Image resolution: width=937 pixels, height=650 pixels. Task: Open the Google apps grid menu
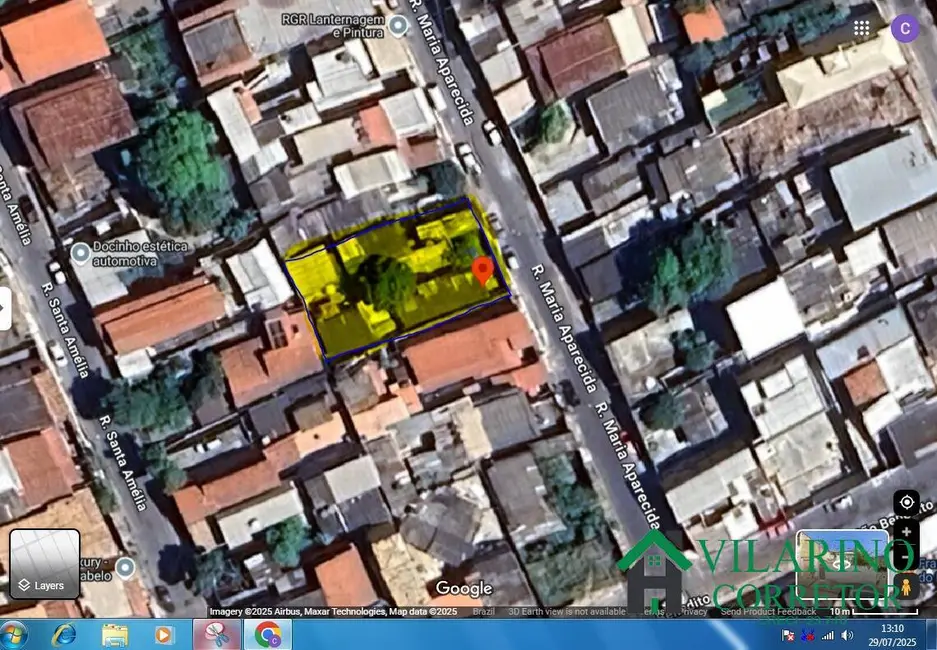click(x=861, y=28)
